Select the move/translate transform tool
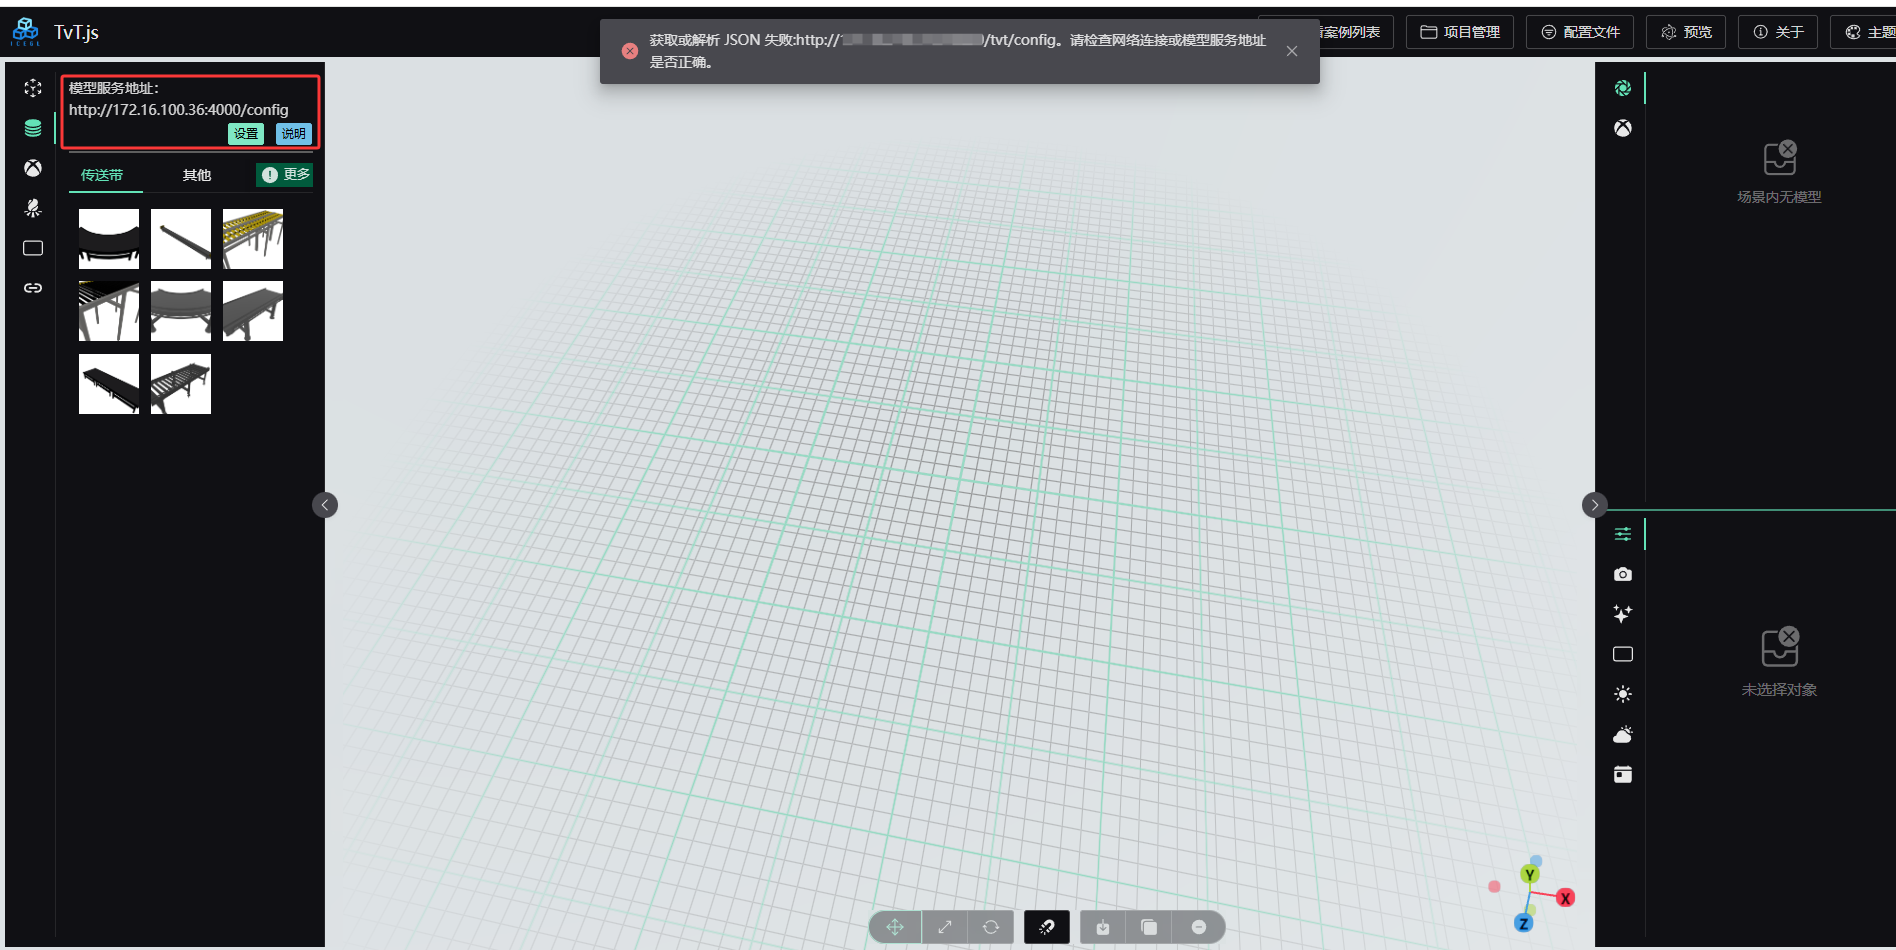 (x=894, y=927)
